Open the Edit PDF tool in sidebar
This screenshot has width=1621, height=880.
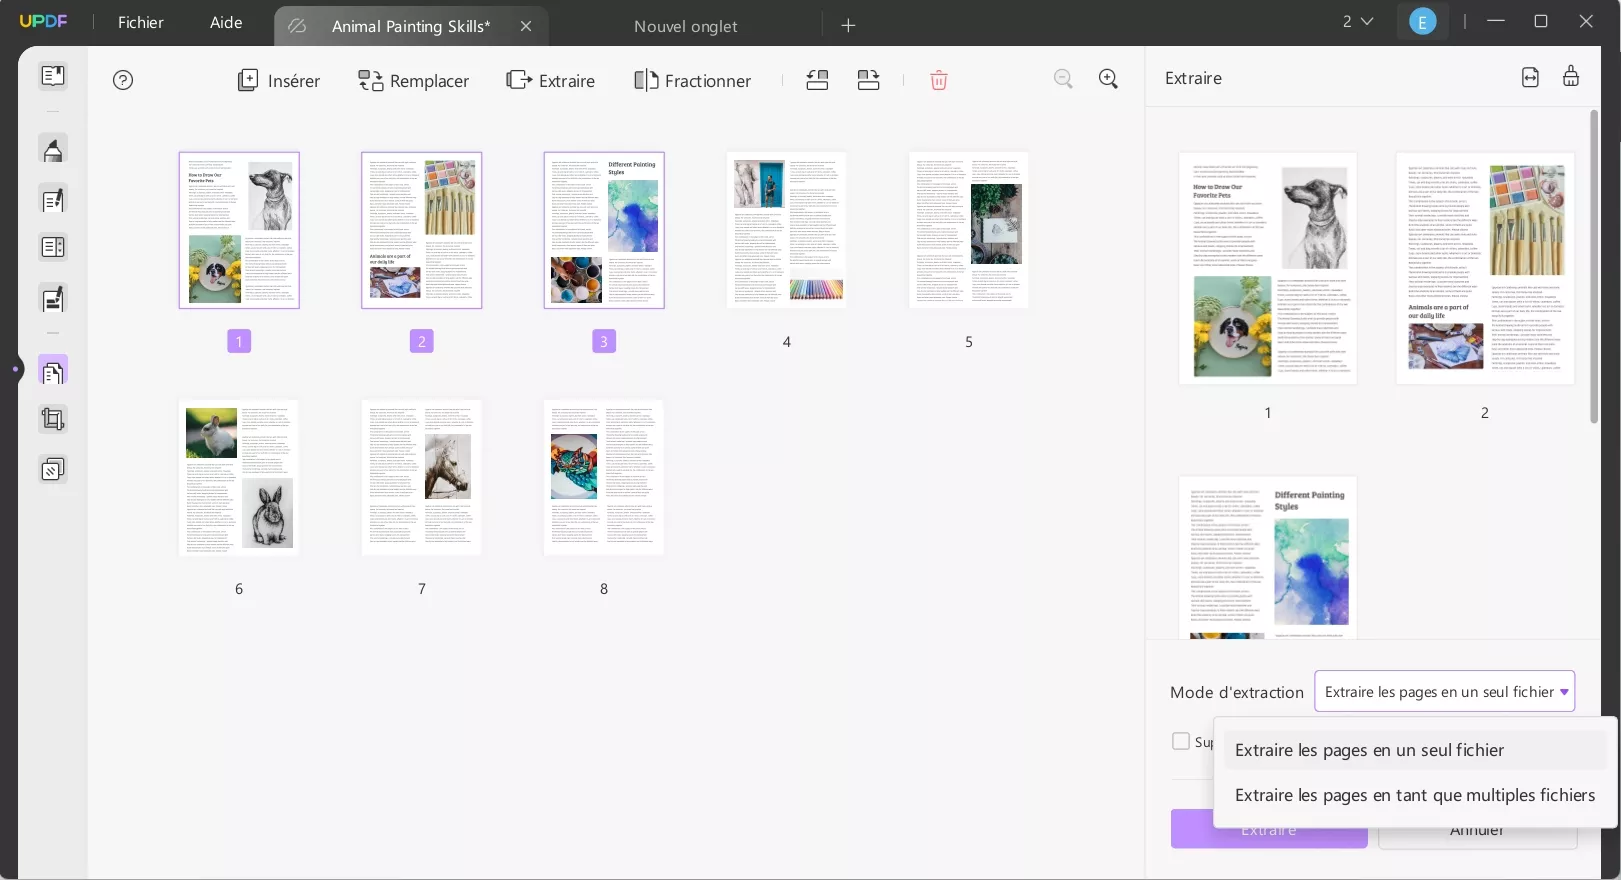[53, 200]
